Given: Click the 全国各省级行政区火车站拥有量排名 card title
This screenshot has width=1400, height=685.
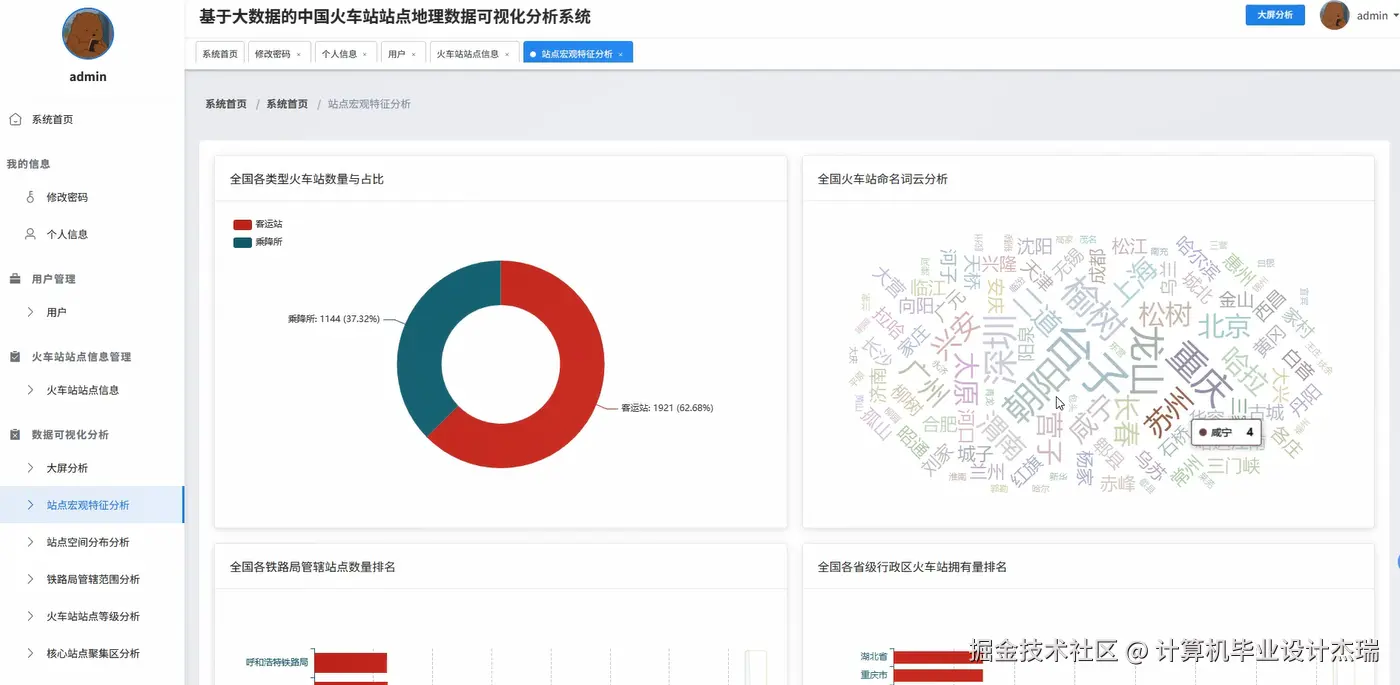Looking at the screenshot, I should point(912,567).
